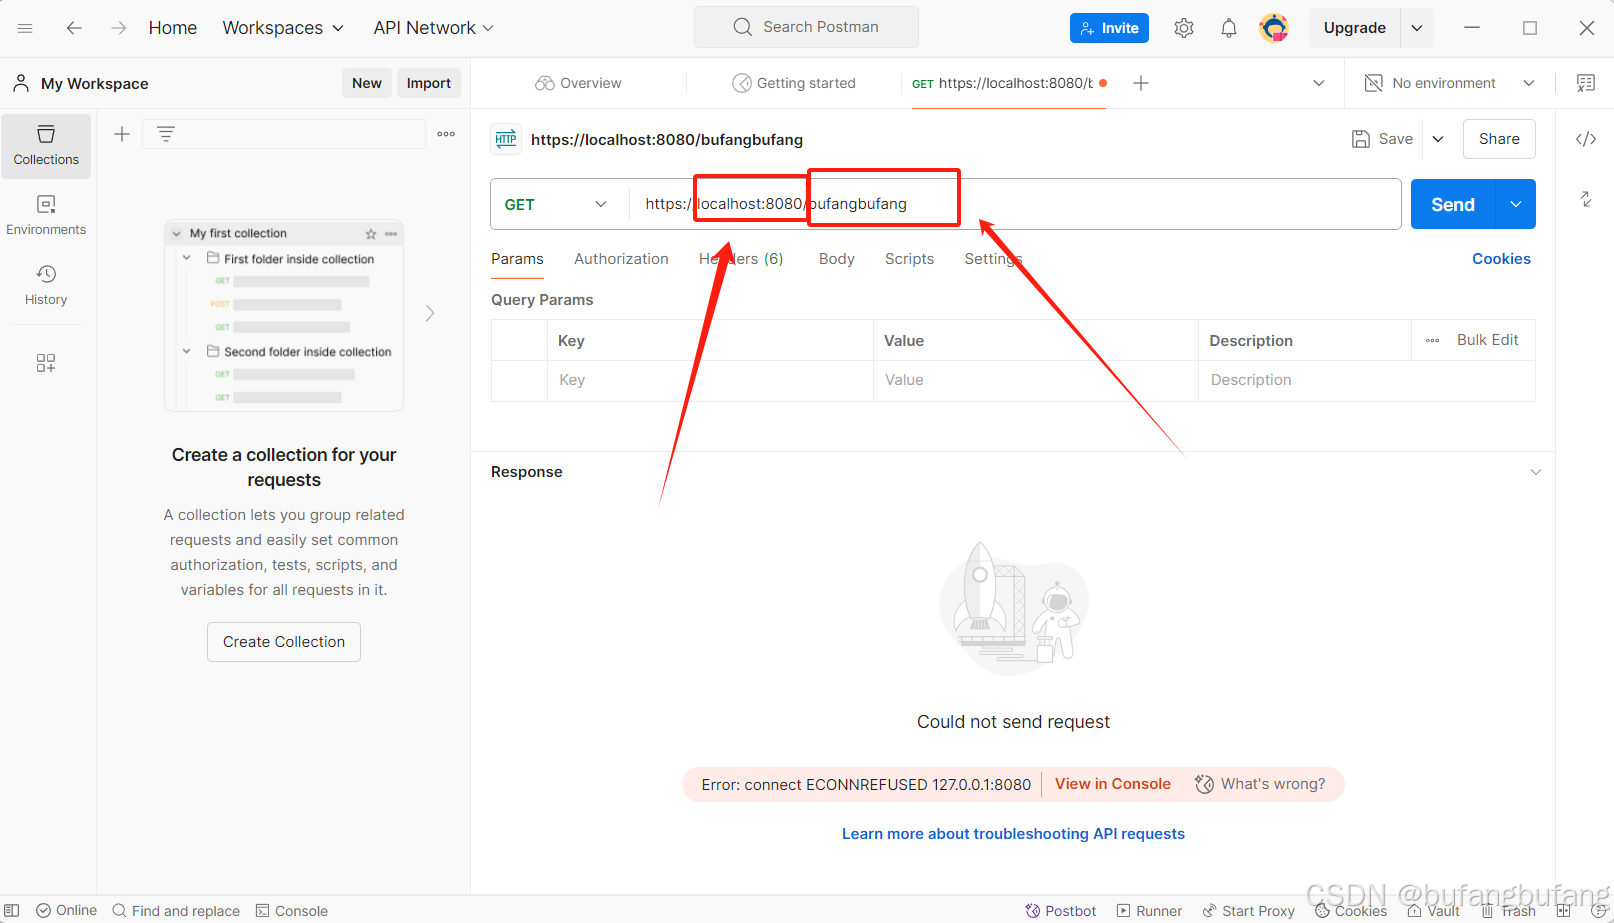
Task: Open Postbot from the status bar
Action: click(x=1061, y=911)
